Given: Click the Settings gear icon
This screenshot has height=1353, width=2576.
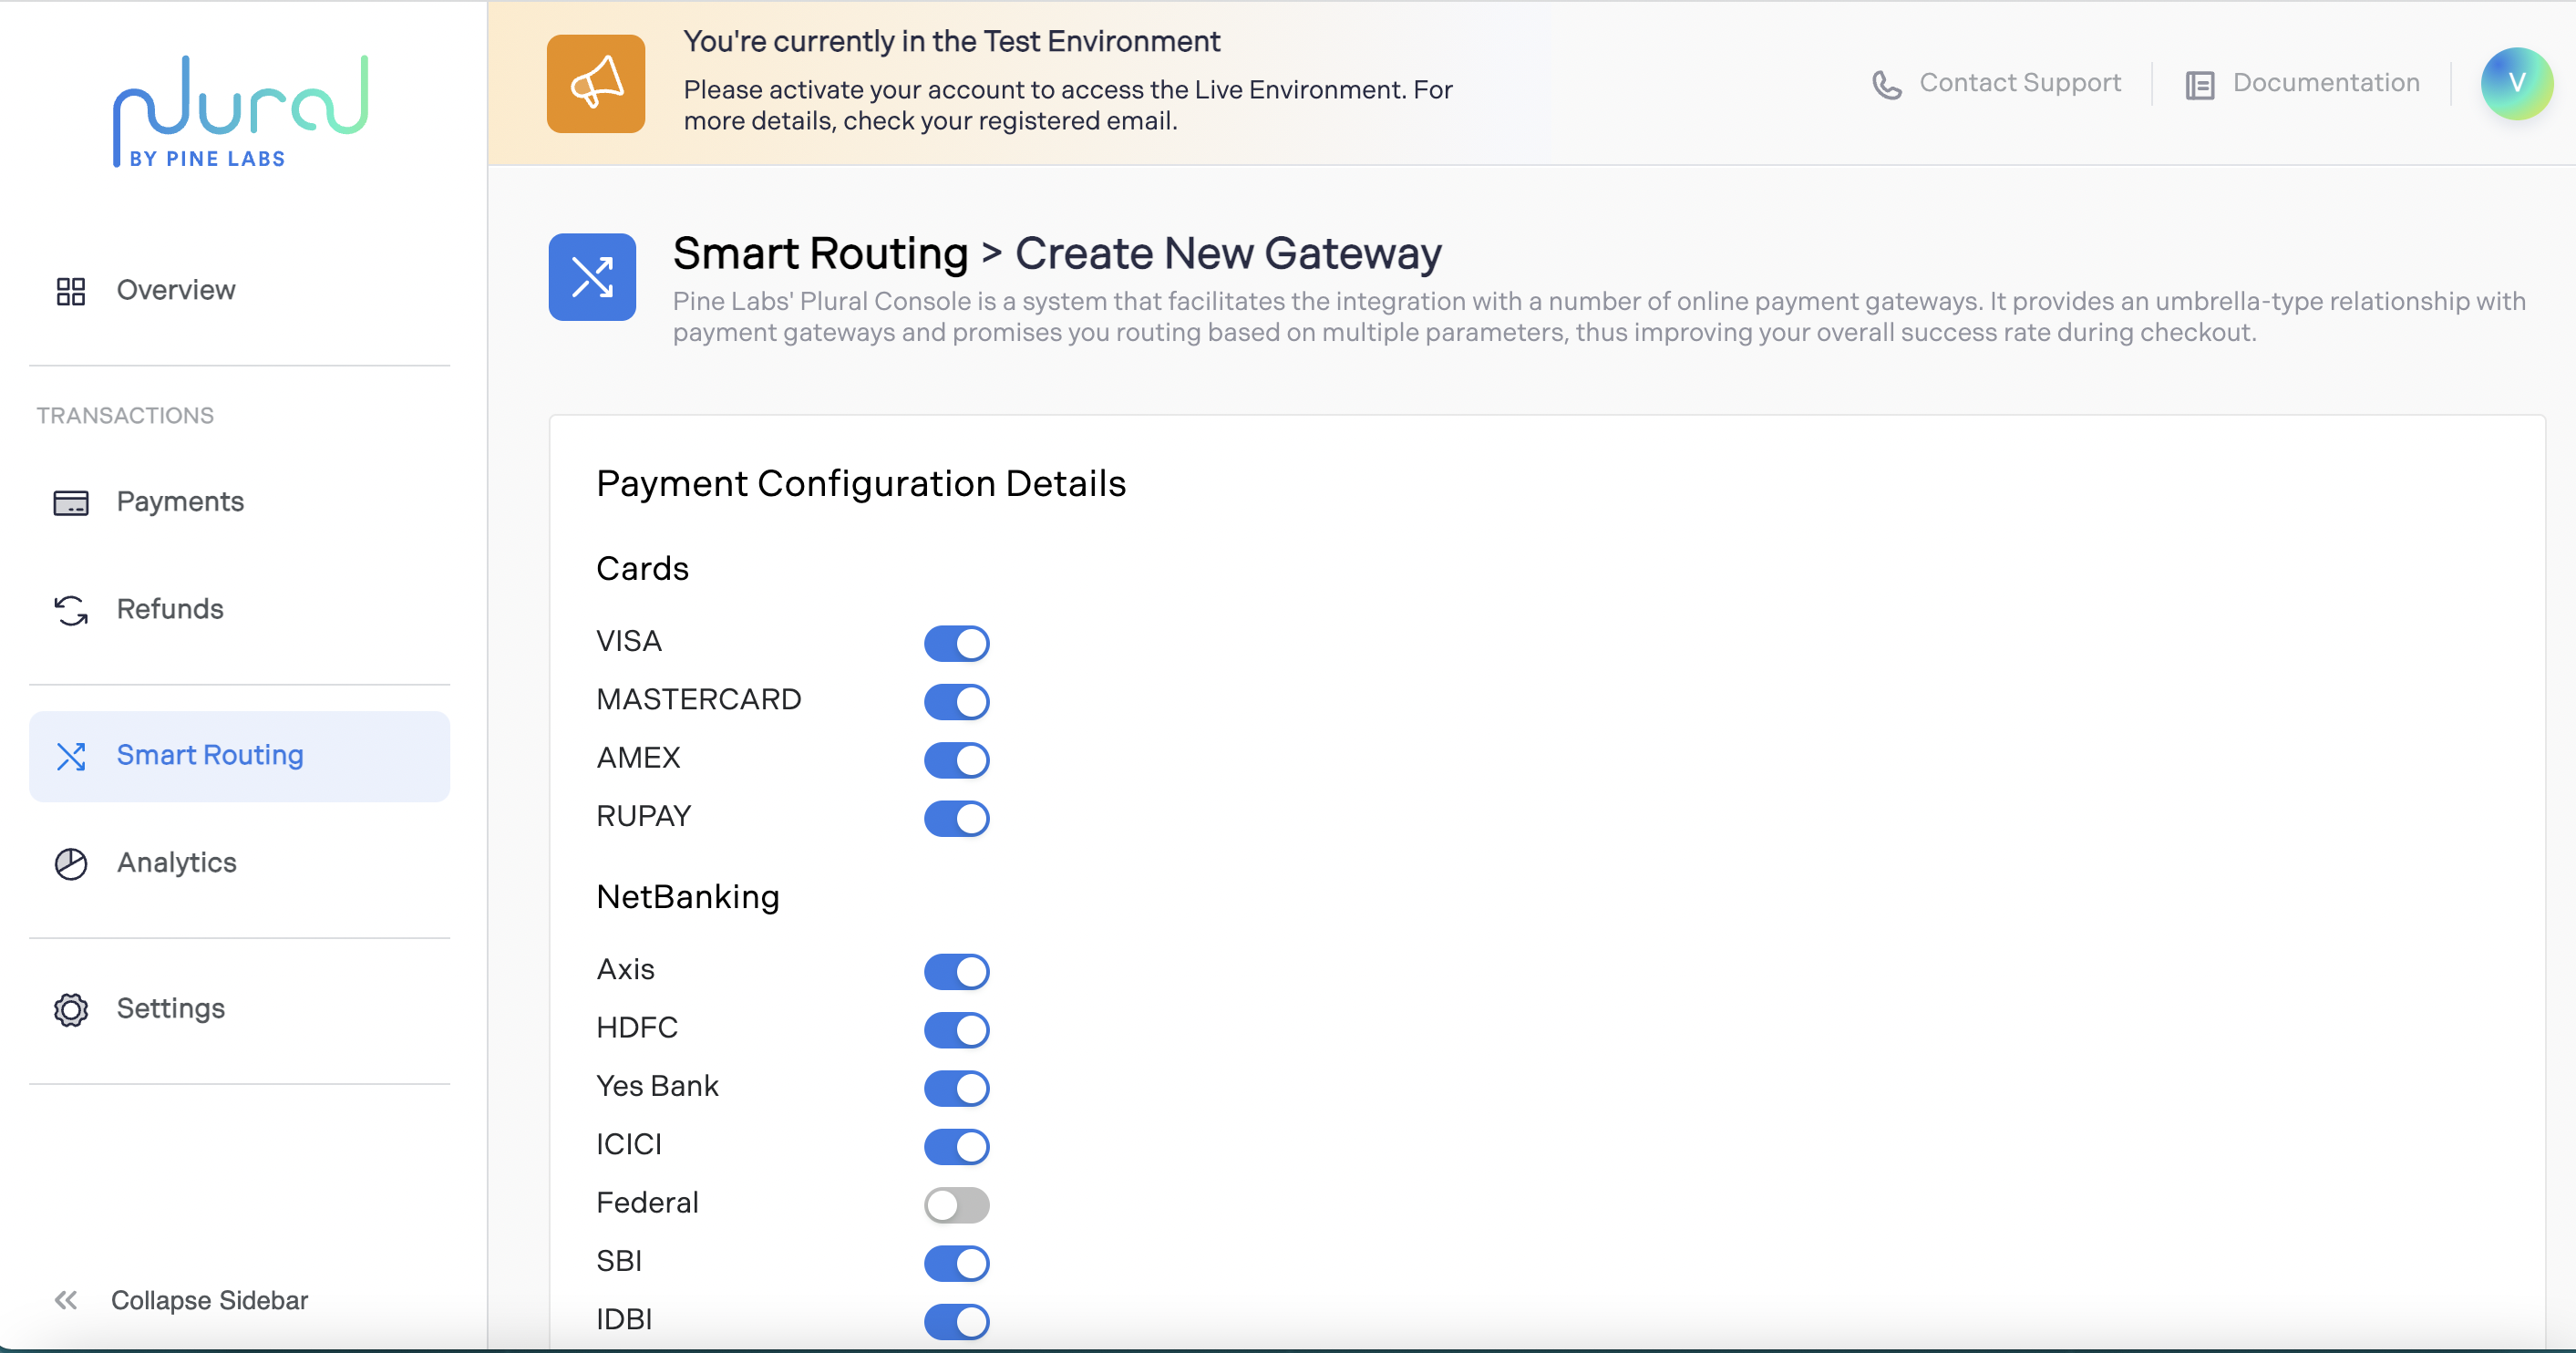Looking at the screenshot, I should (x=71, y=1009).
